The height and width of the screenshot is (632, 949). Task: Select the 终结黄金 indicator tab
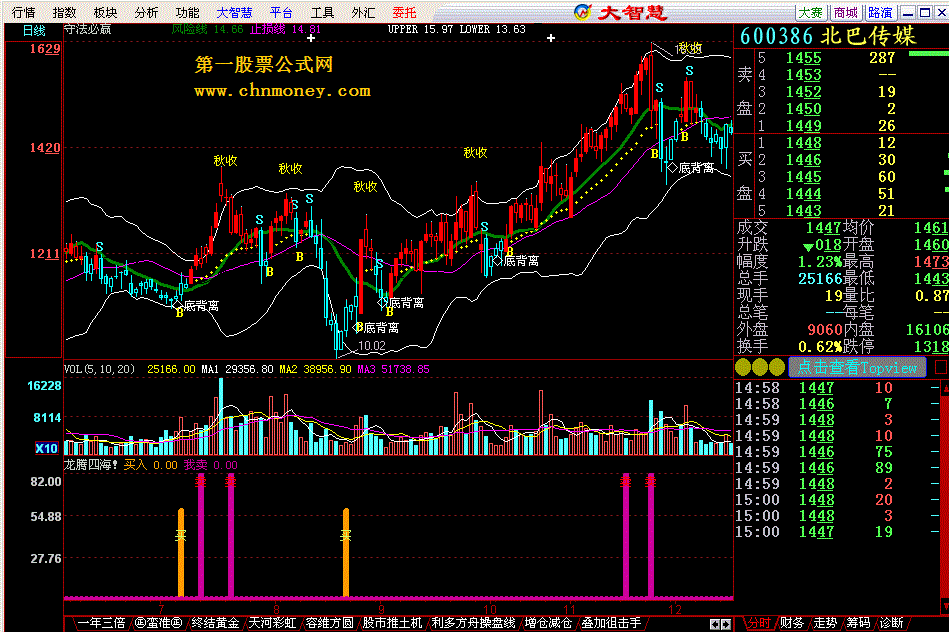pyautogui.click(x=215, y=623)
